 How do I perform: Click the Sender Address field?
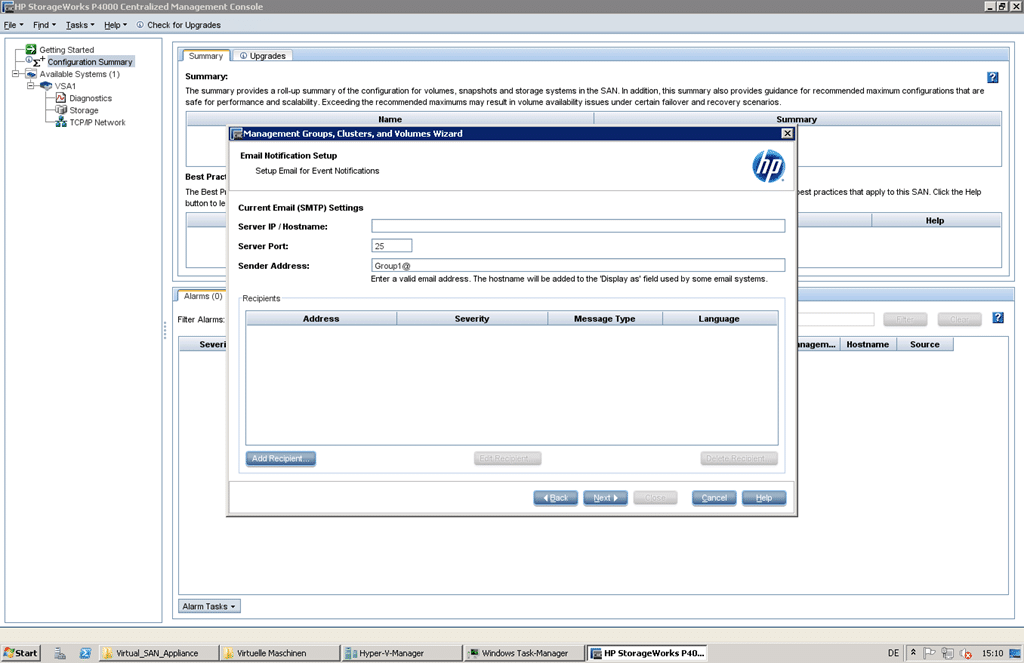578,265
